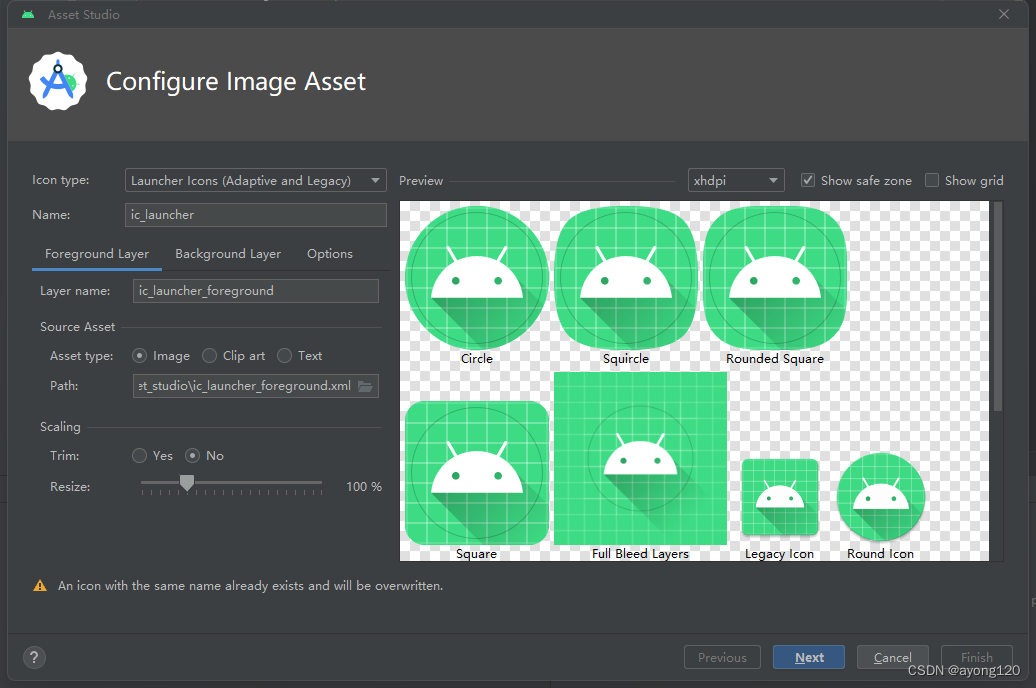
Task: Set Trim to Yes
Action: coord(139,455)
